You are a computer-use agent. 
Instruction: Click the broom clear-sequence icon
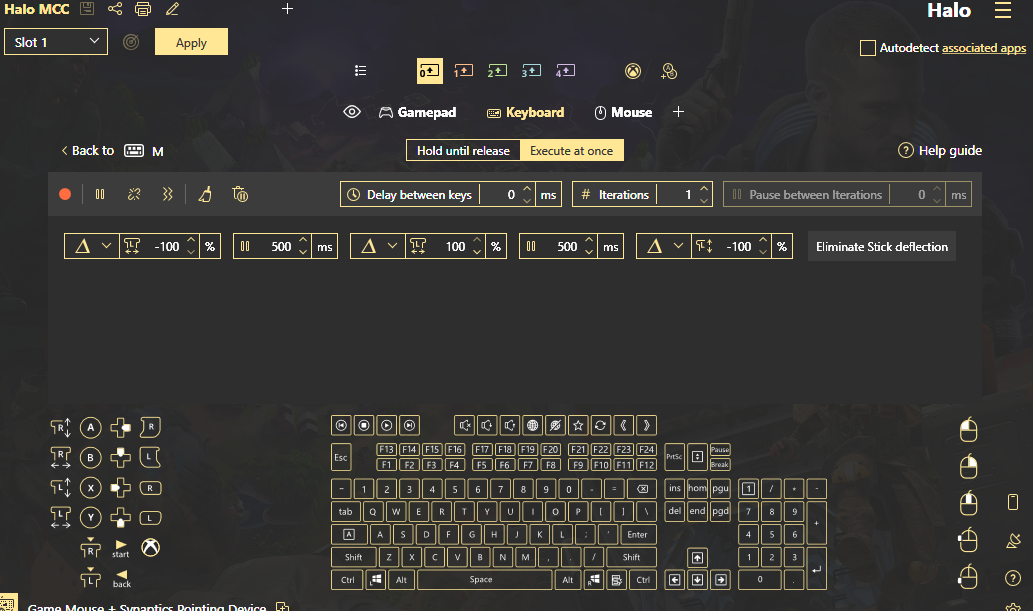[205, 195]
